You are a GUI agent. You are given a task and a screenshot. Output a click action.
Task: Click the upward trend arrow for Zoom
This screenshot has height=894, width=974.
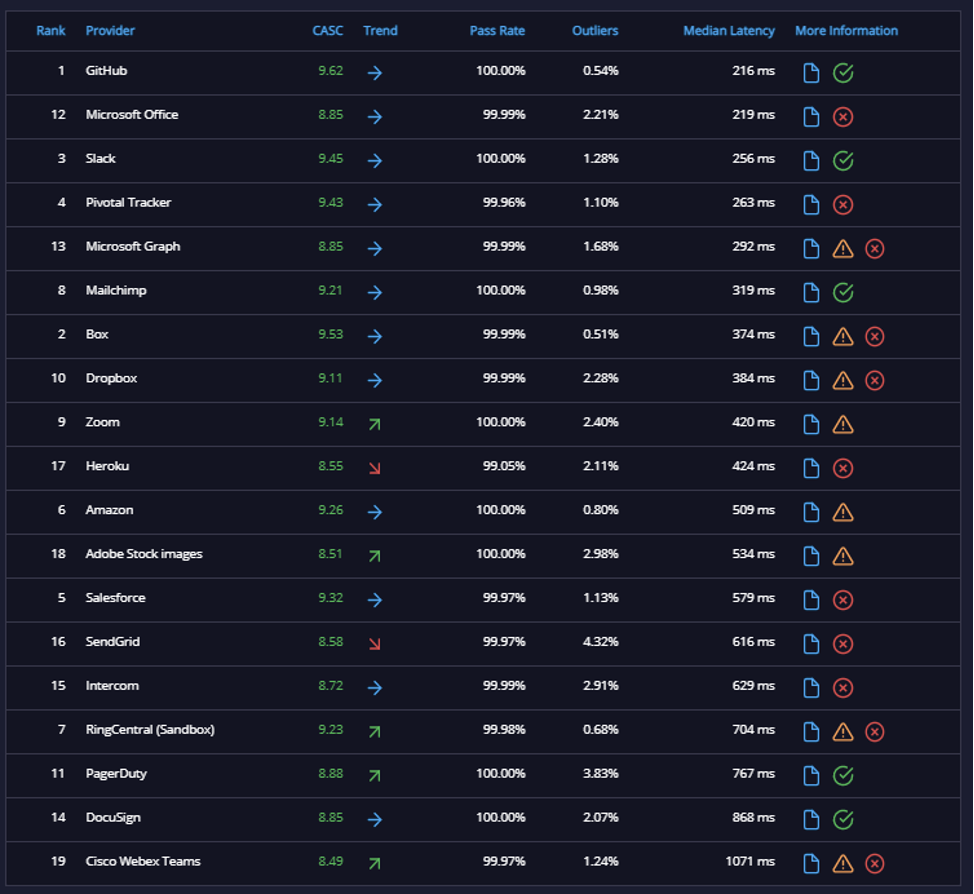[375, 424]
